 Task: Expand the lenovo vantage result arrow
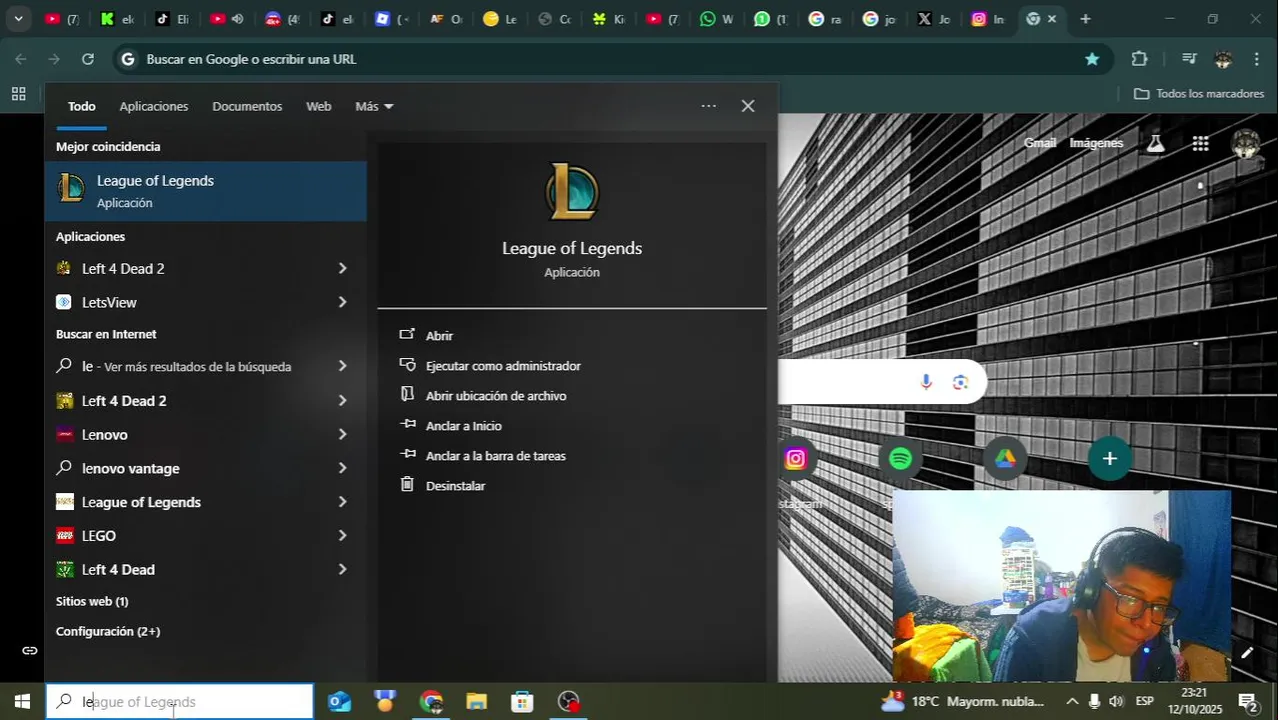point(342,468)
